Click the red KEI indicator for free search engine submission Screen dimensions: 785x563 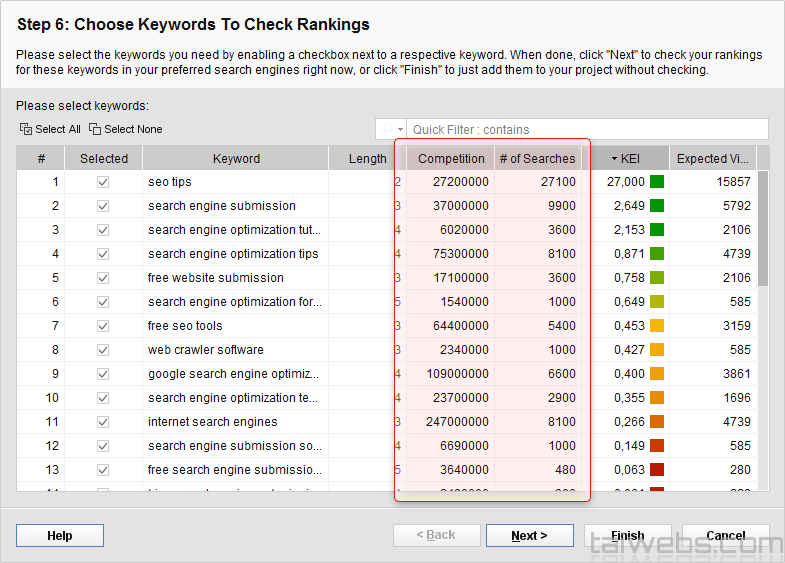coord(657,470)
